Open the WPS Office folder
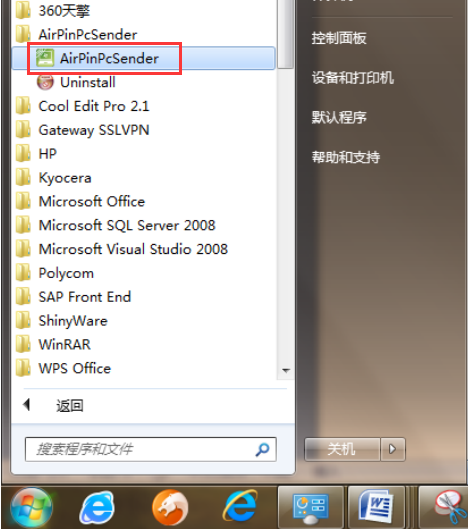 pos(63,368)
